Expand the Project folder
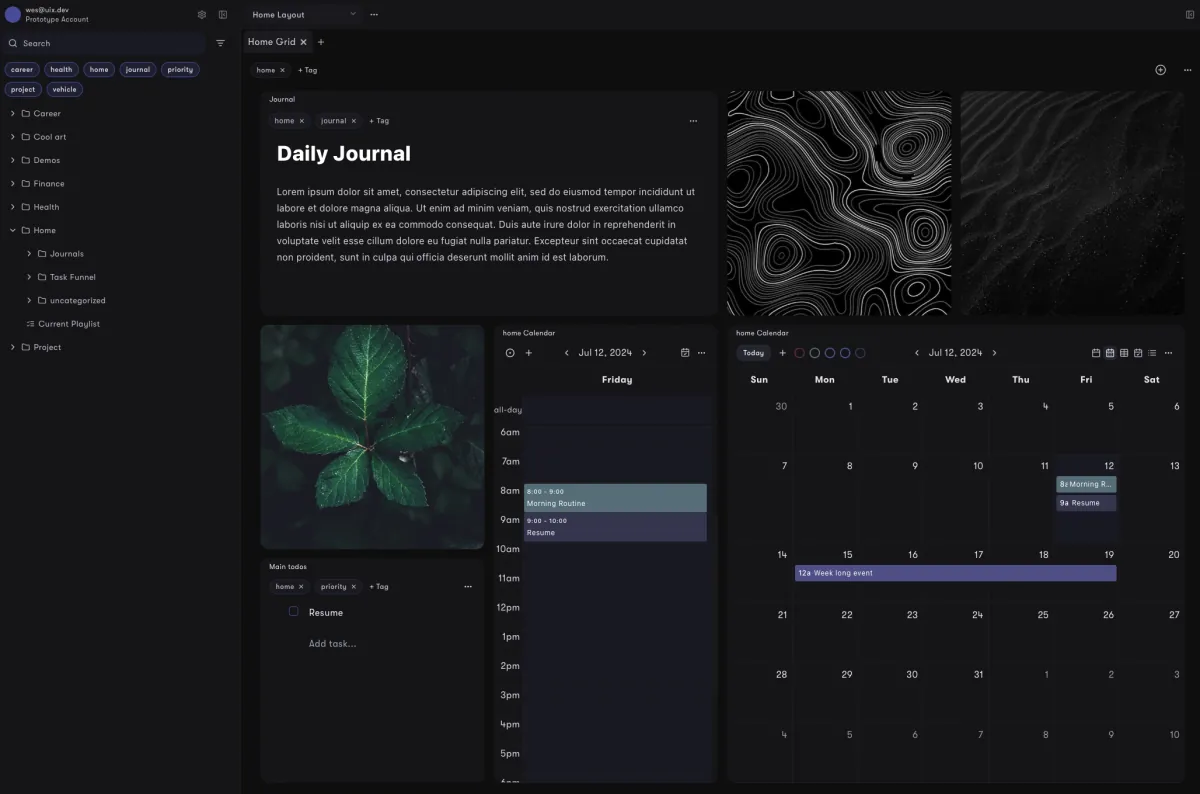 (13, 347)
